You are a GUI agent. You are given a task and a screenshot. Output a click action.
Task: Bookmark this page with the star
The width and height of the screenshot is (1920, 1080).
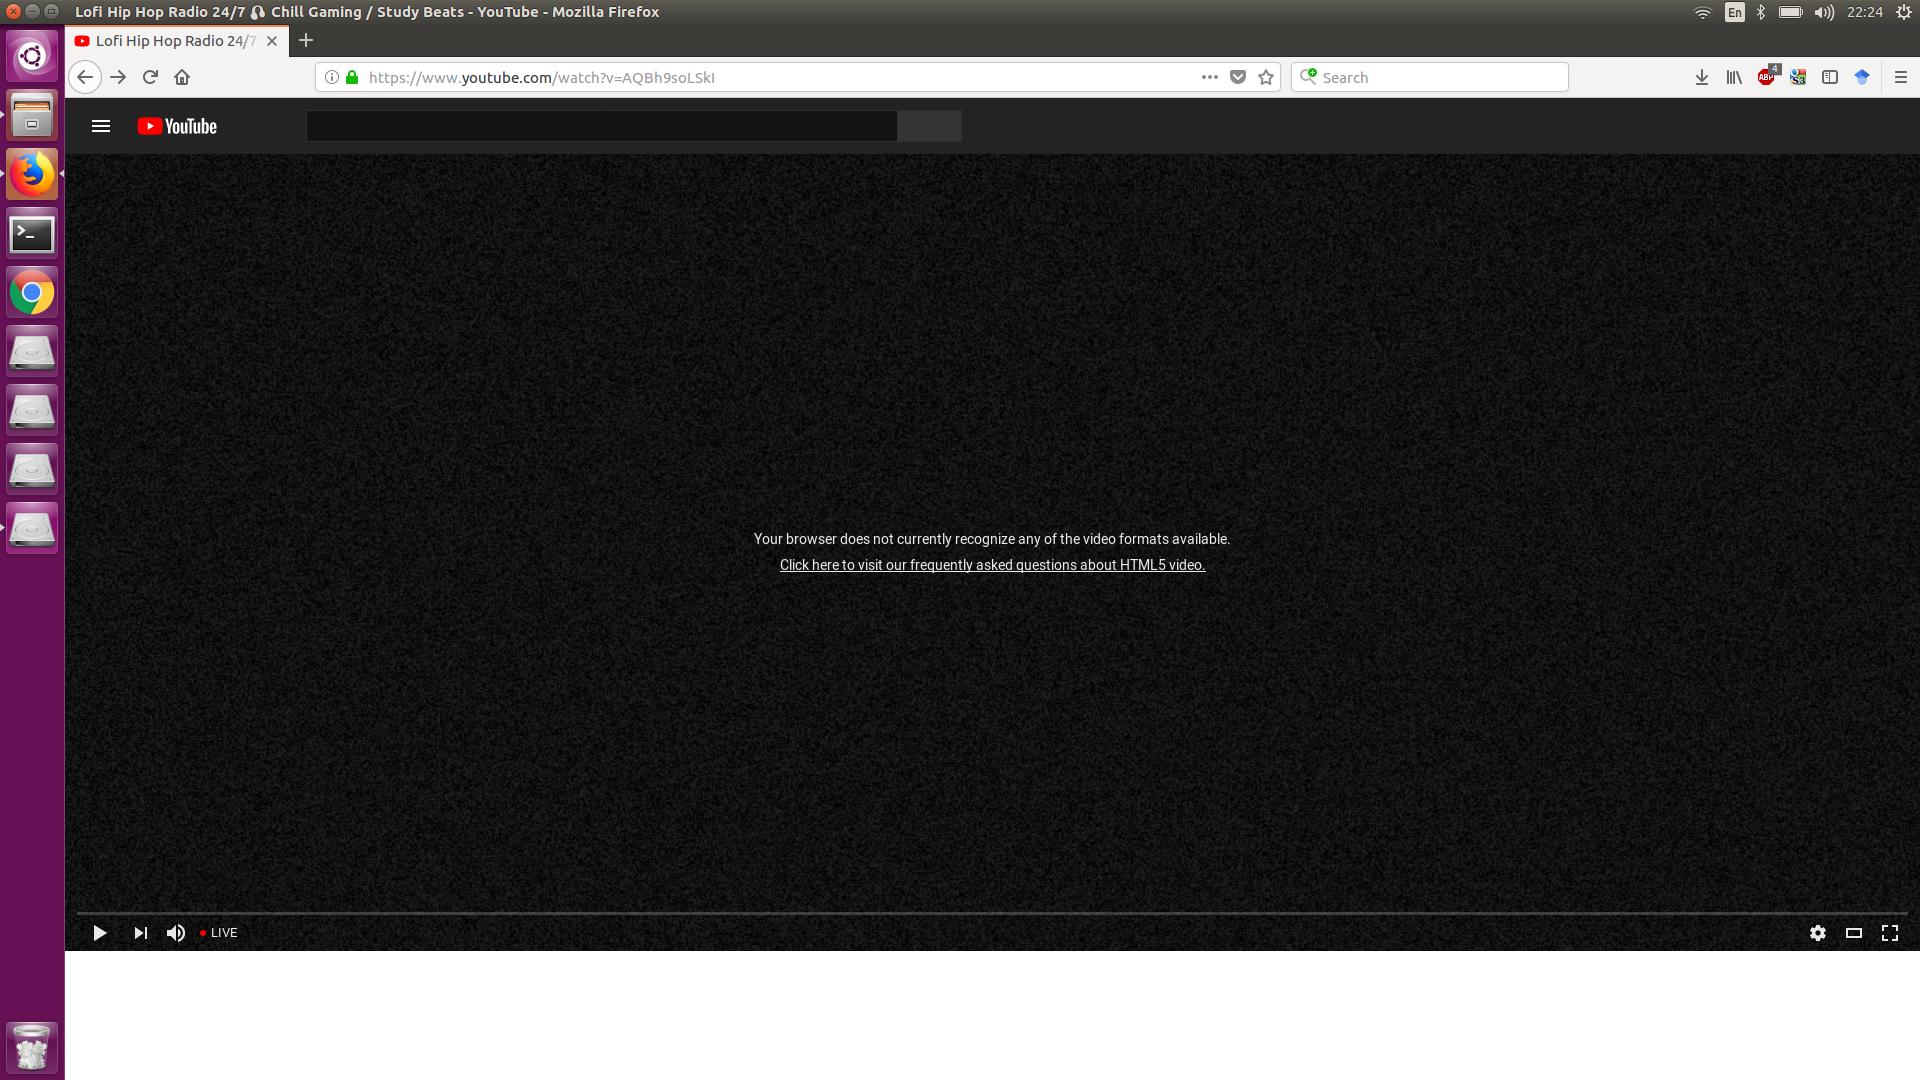(x=1266, y=77)
